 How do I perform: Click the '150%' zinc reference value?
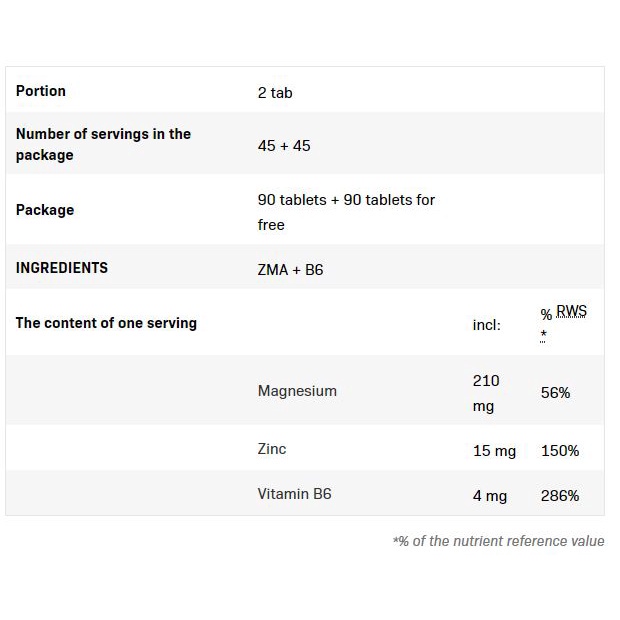tap(560, 451)
